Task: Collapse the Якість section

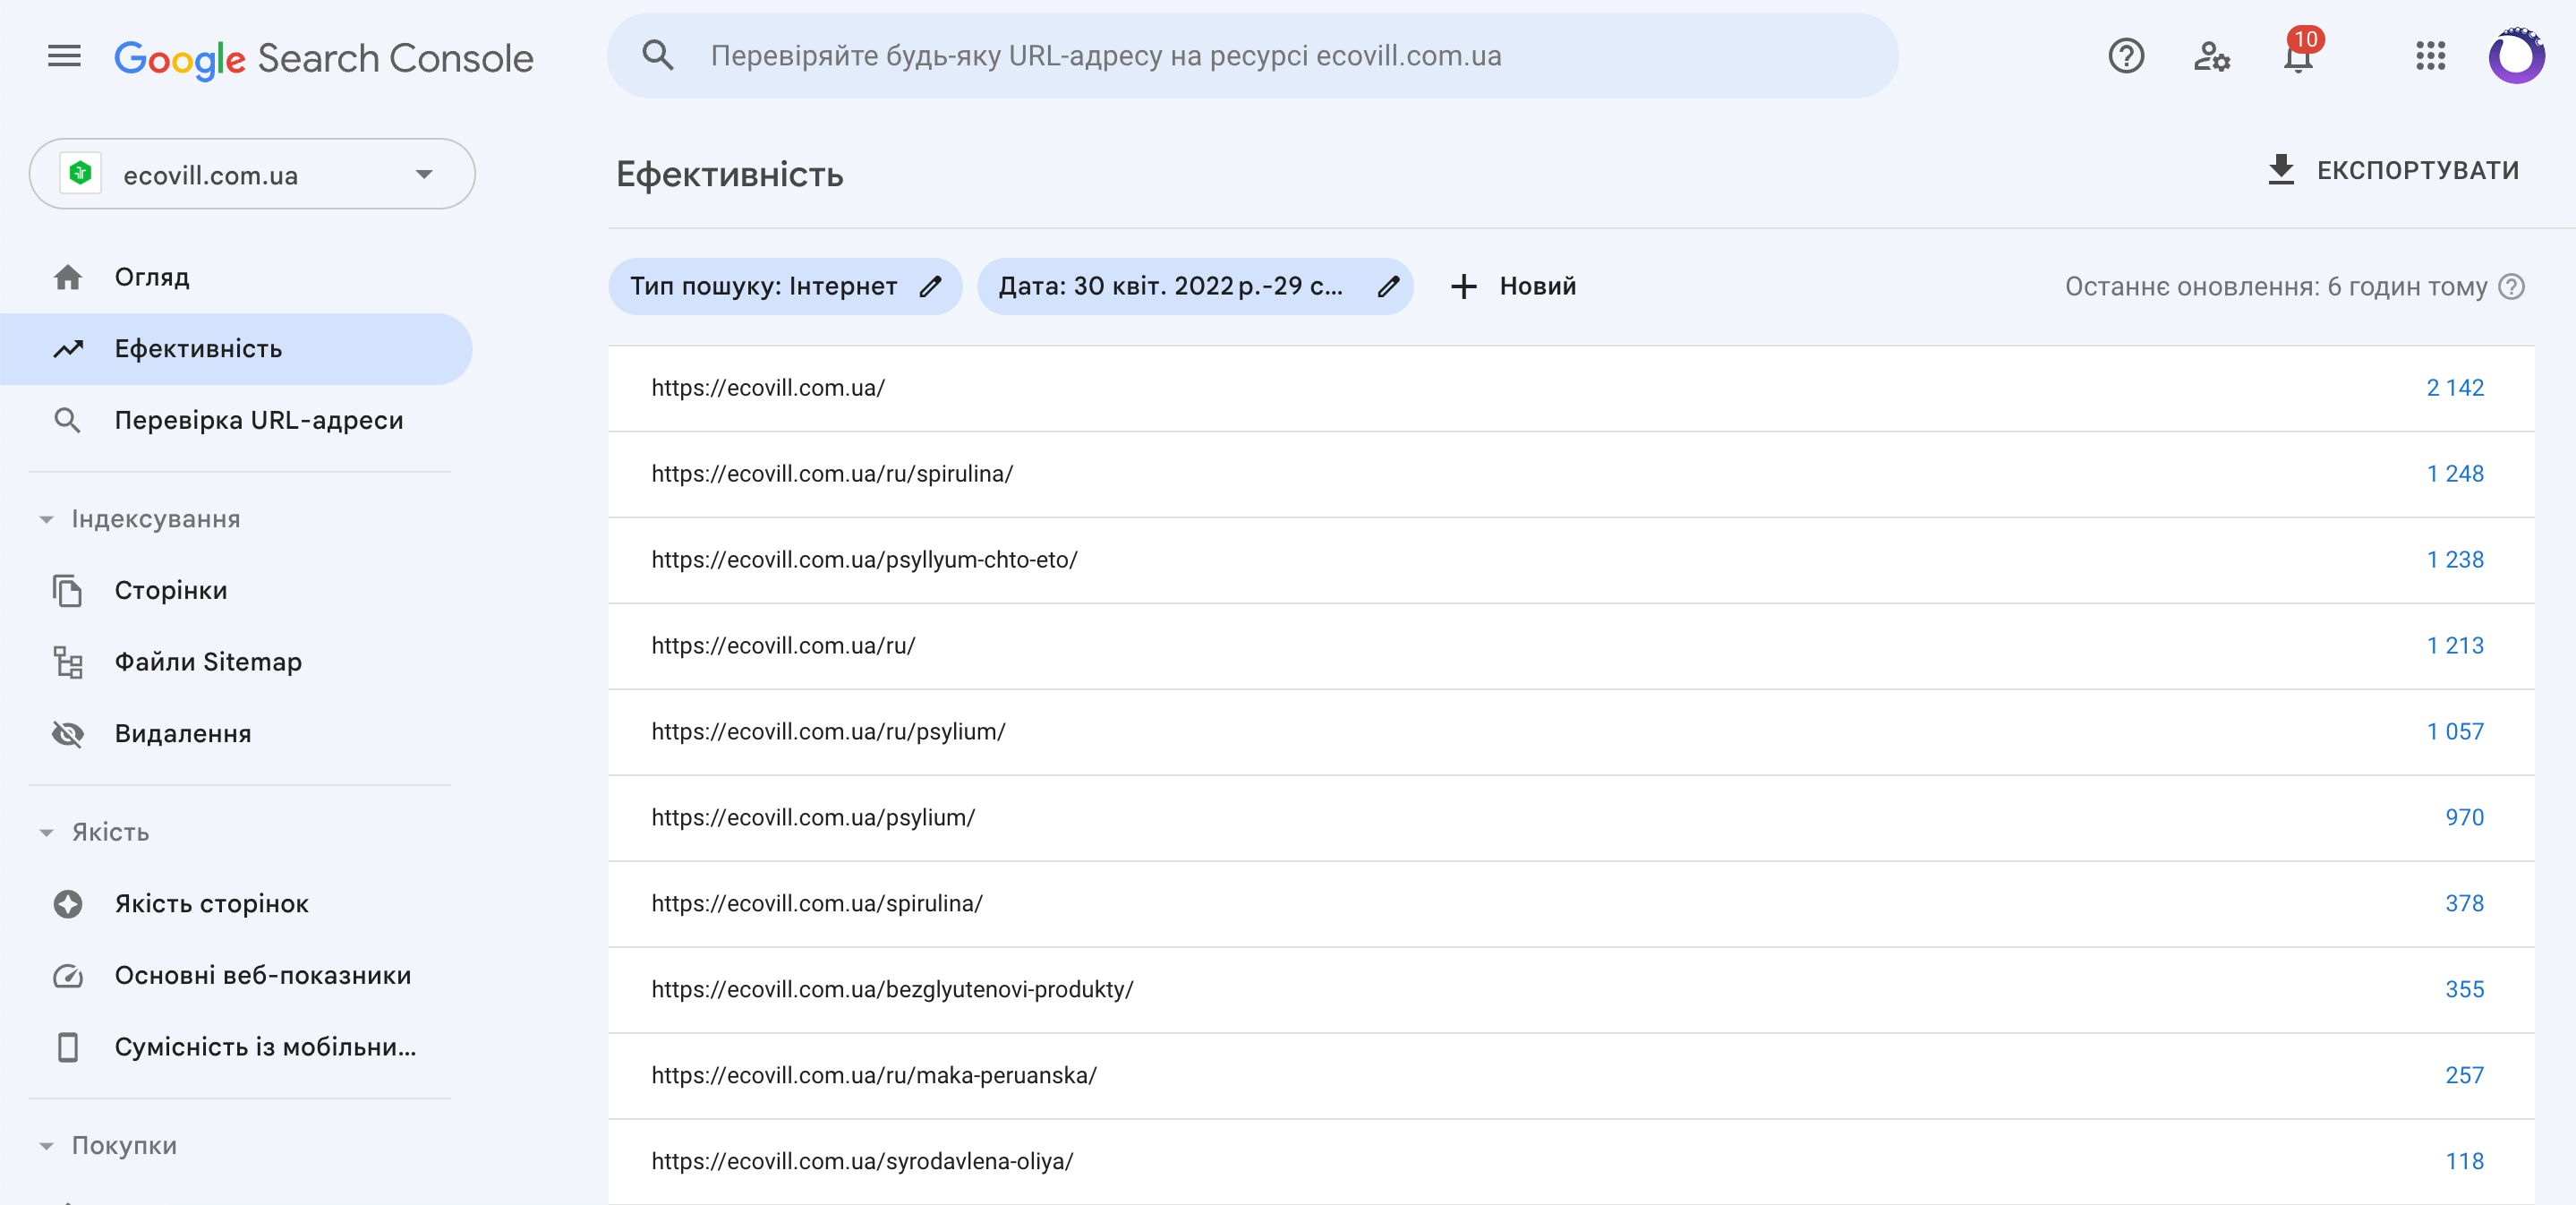Action: (x=46, y=833)
